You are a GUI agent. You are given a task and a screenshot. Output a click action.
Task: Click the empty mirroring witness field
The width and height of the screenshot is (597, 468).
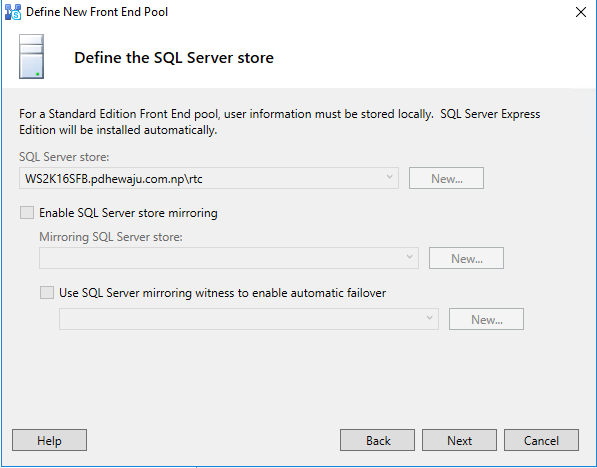coord(249,319)
